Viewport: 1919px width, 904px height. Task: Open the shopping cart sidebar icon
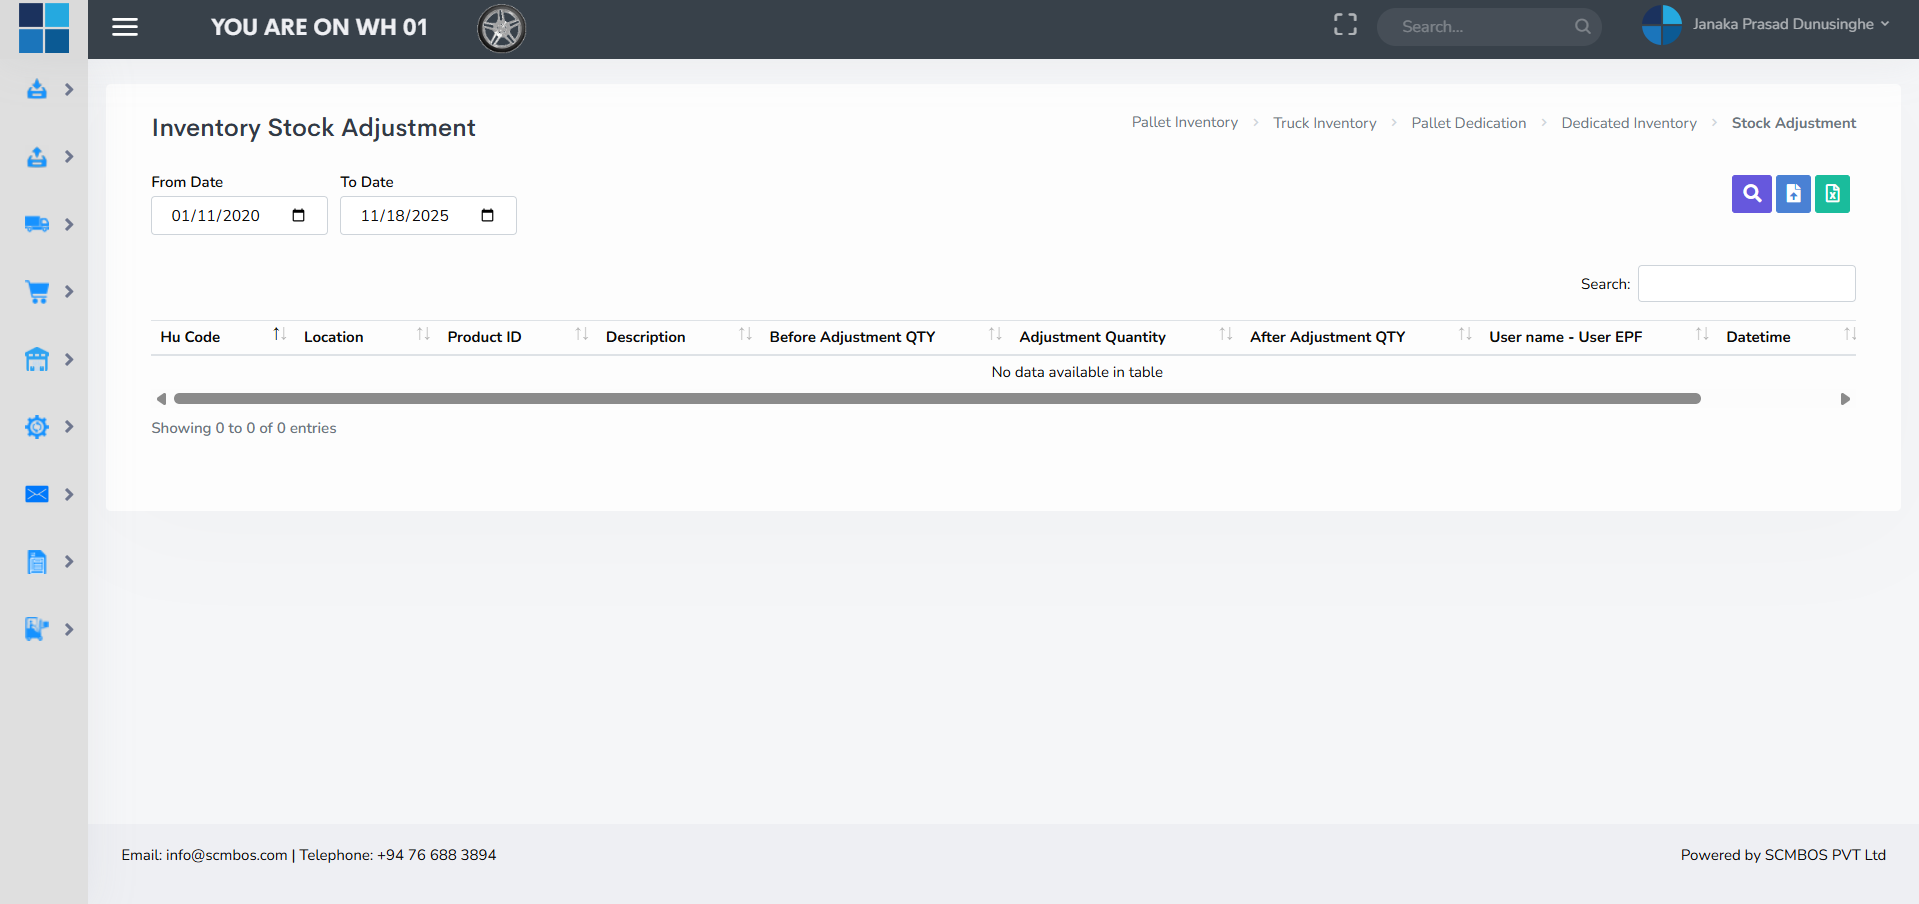(37, 292)
